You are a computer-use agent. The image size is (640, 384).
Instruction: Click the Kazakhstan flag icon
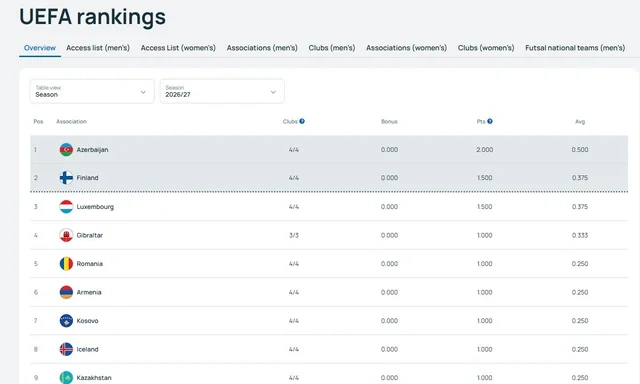pyautogui.click(x=66, y=377)
